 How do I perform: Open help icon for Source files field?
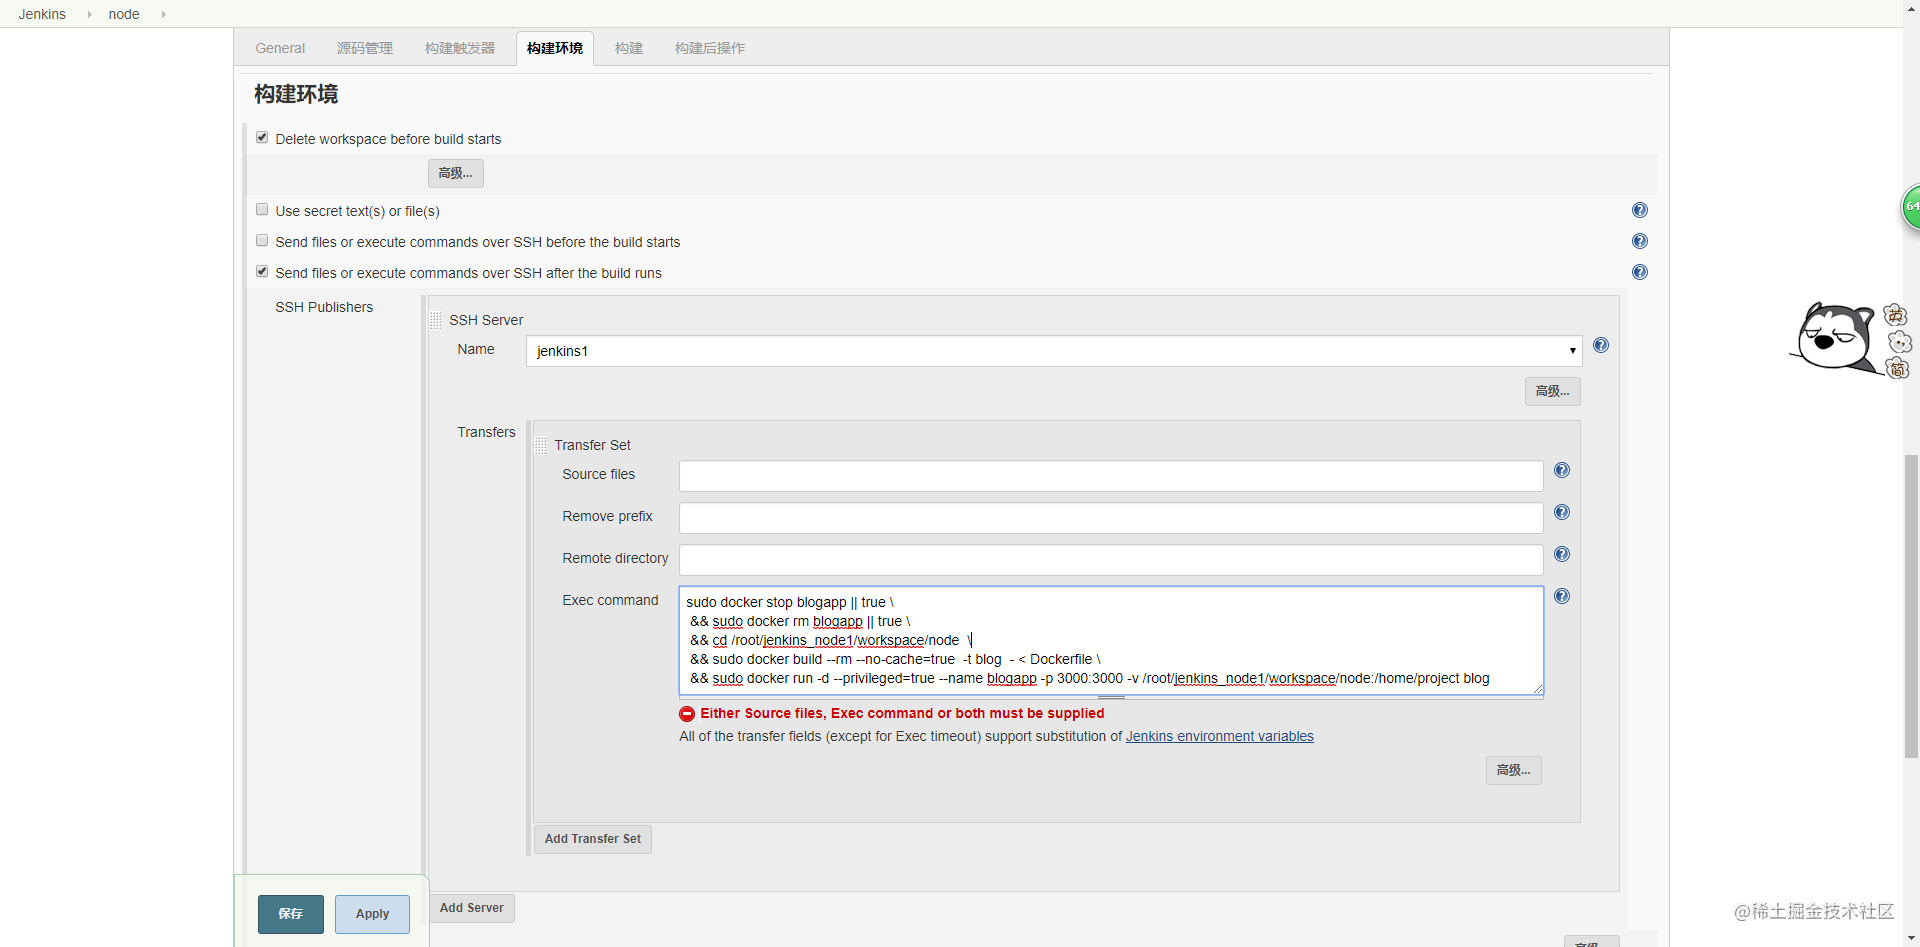1562,470
